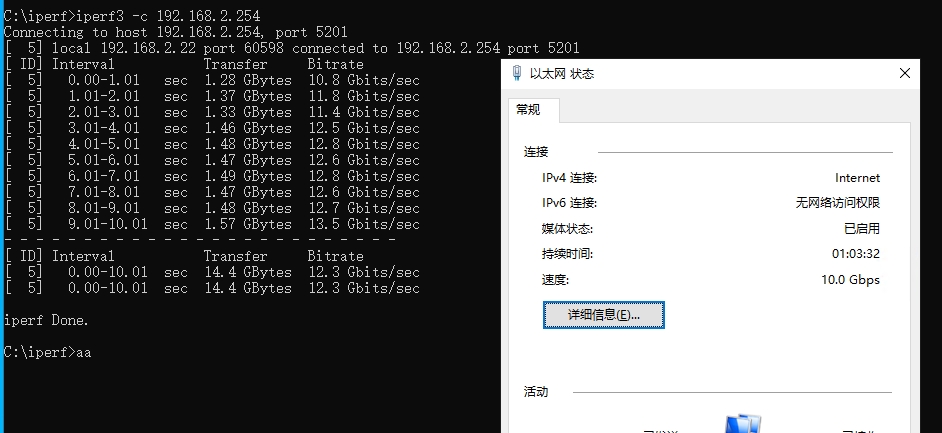Click the 10.8 Gbits/sec bitrate in terminal

pos(364,80)
